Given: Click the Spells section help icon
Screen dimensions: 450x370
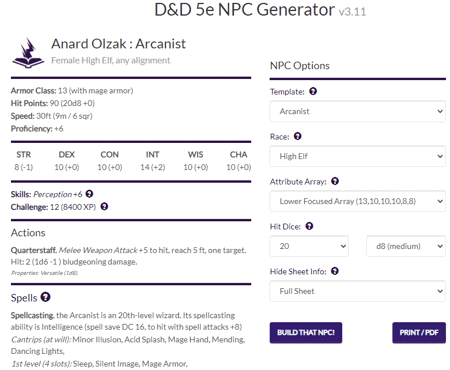Looking at the screenshot, I should (45, 297).
